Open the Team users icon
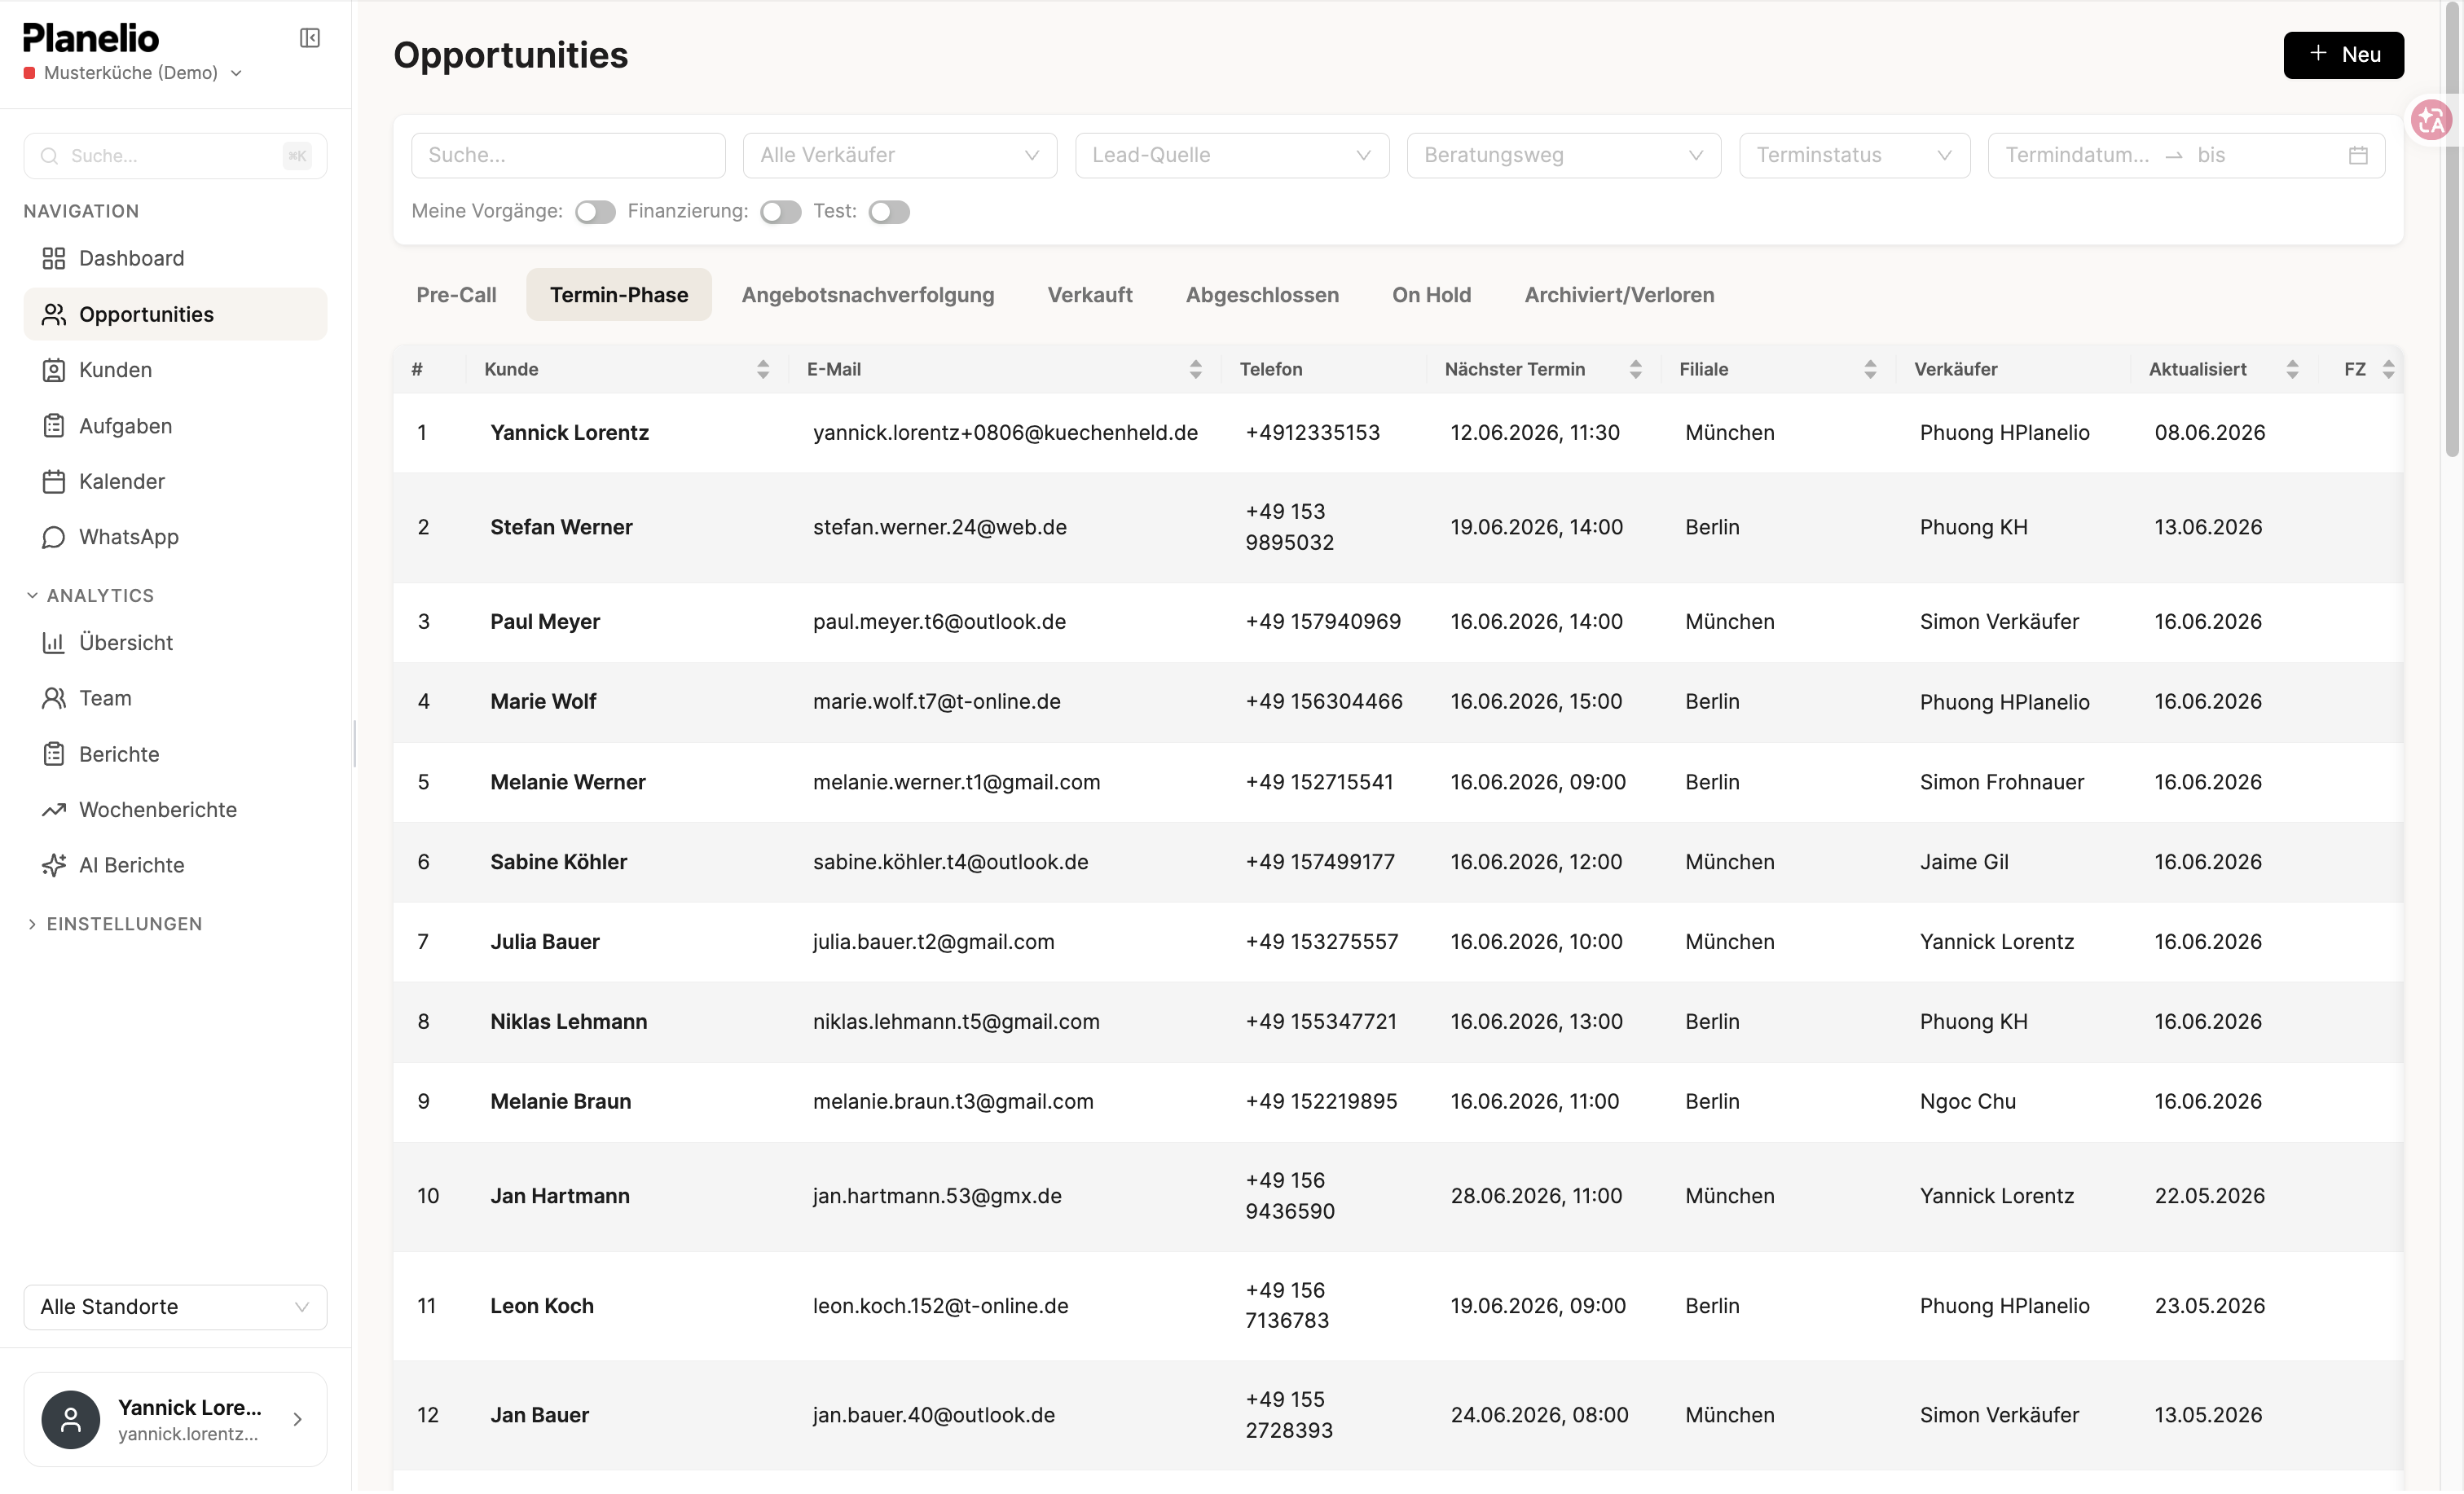 pos(54,699)
